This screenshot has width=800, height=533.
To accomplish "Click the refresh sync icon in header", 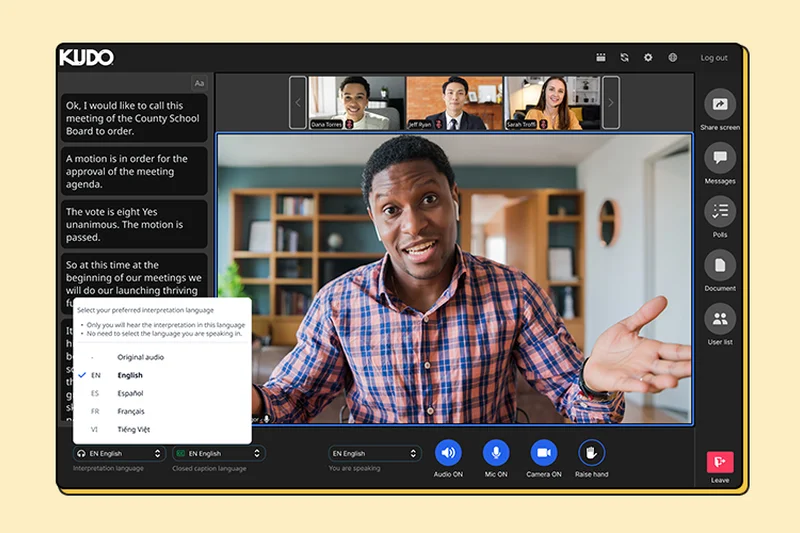I will pos(625,58).
